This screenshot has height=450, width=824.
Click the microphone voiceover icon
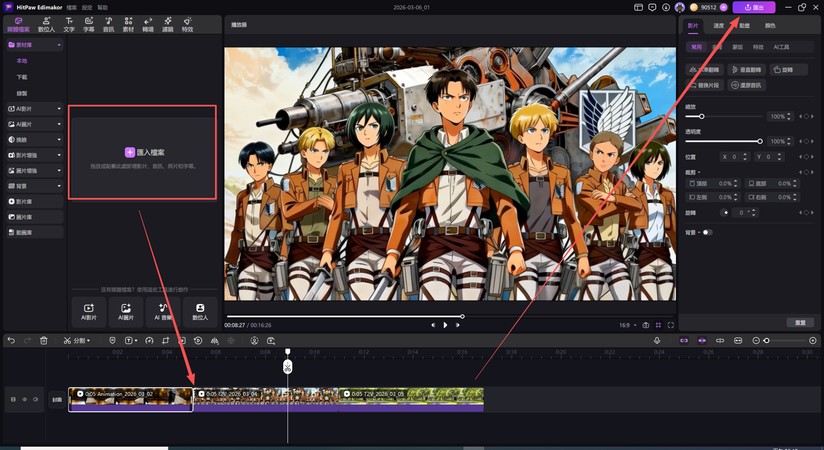657,340
